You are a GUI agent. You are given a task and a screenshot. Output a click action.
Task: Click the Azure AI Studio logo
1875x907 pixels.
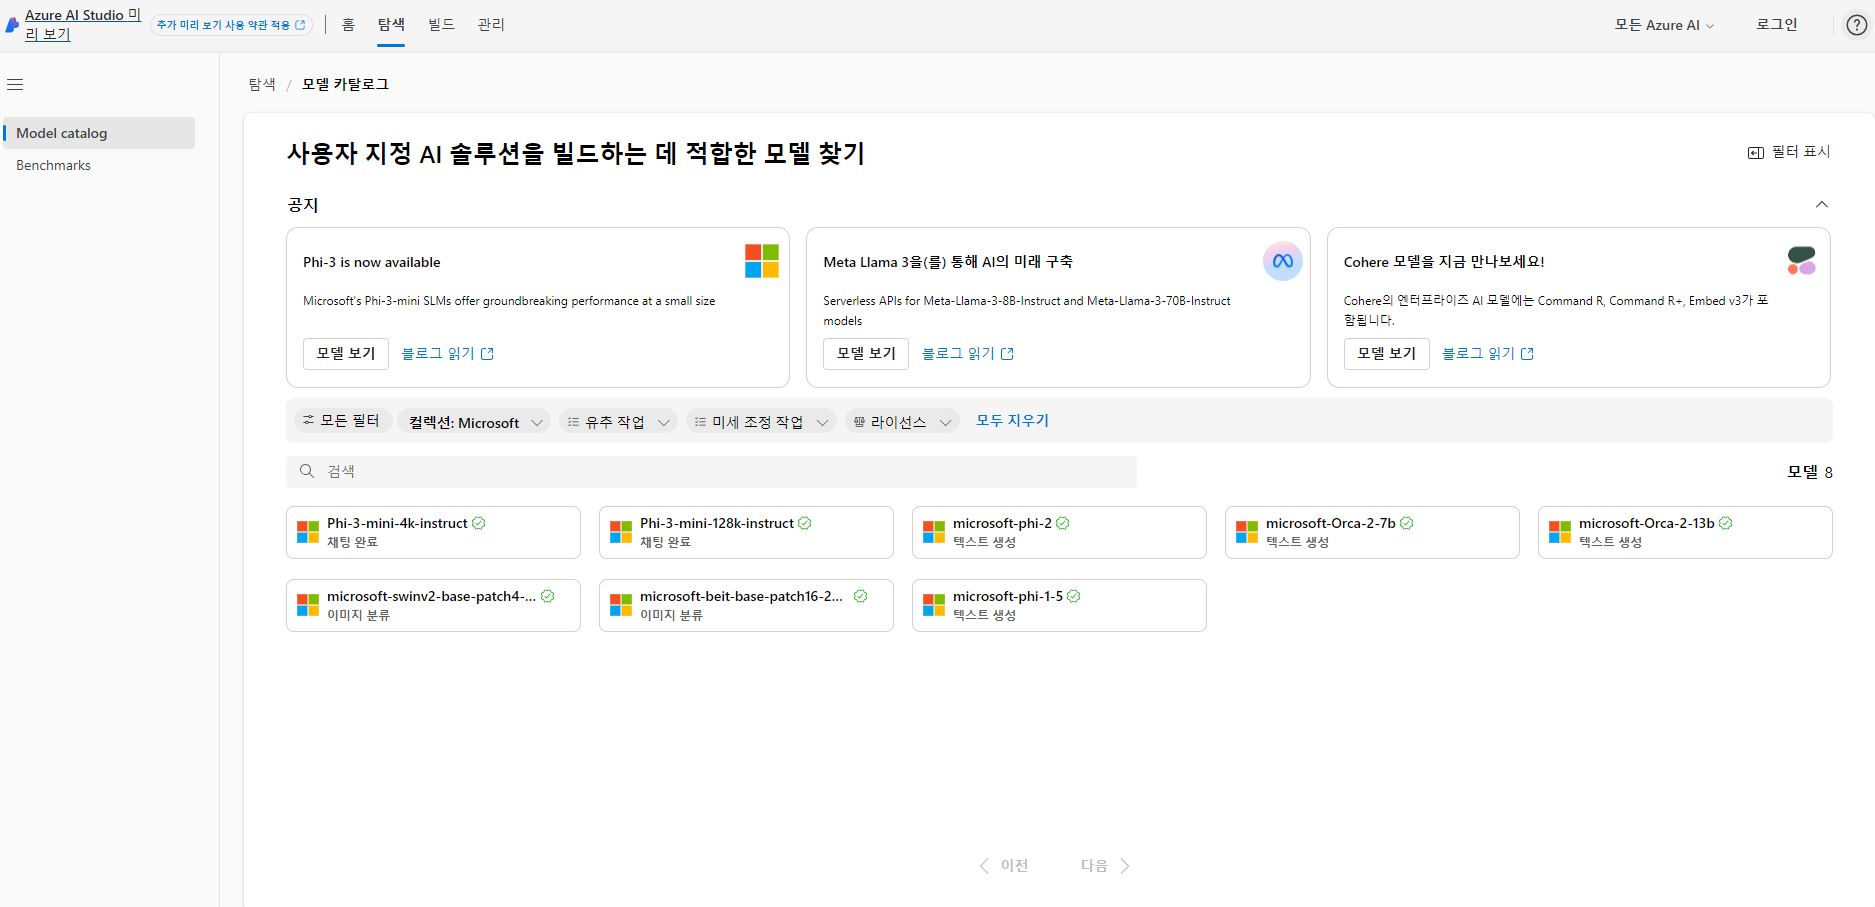point(12,26)
